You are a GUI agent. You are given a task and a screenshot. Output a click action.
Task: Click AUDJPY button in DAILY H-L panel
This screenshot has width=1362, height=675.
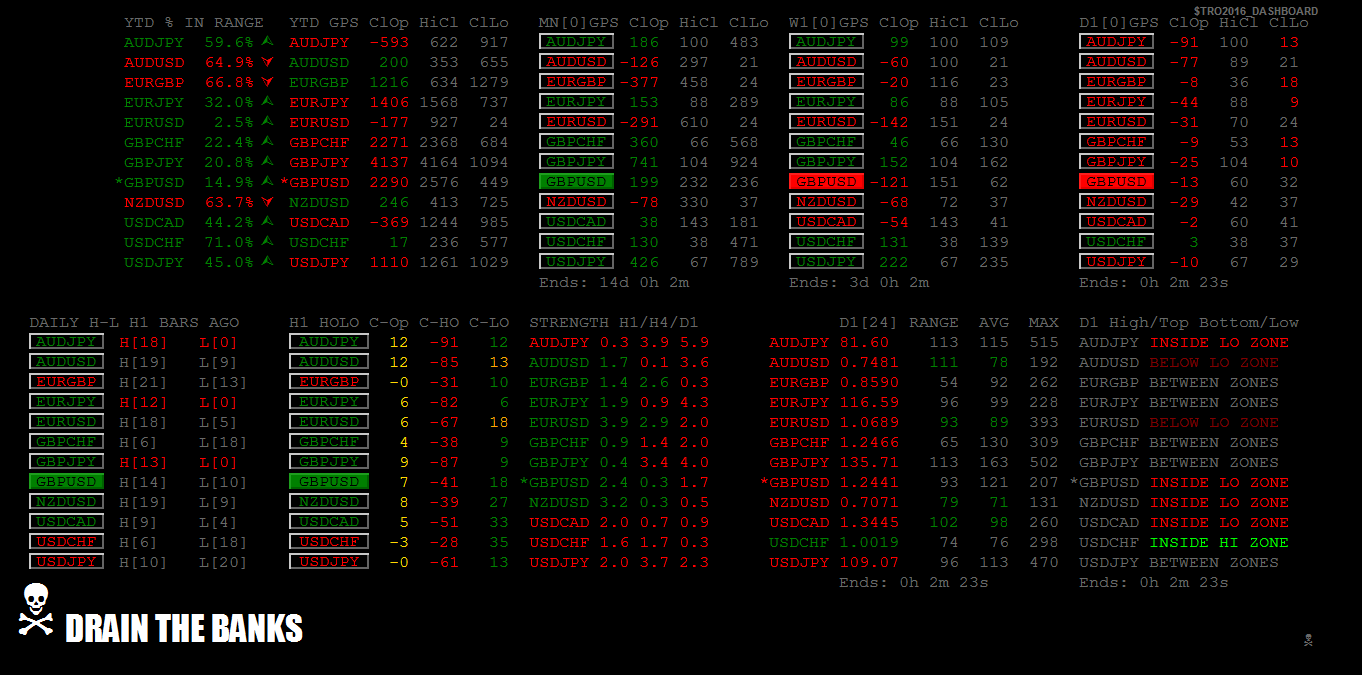[x=66, y=342]
